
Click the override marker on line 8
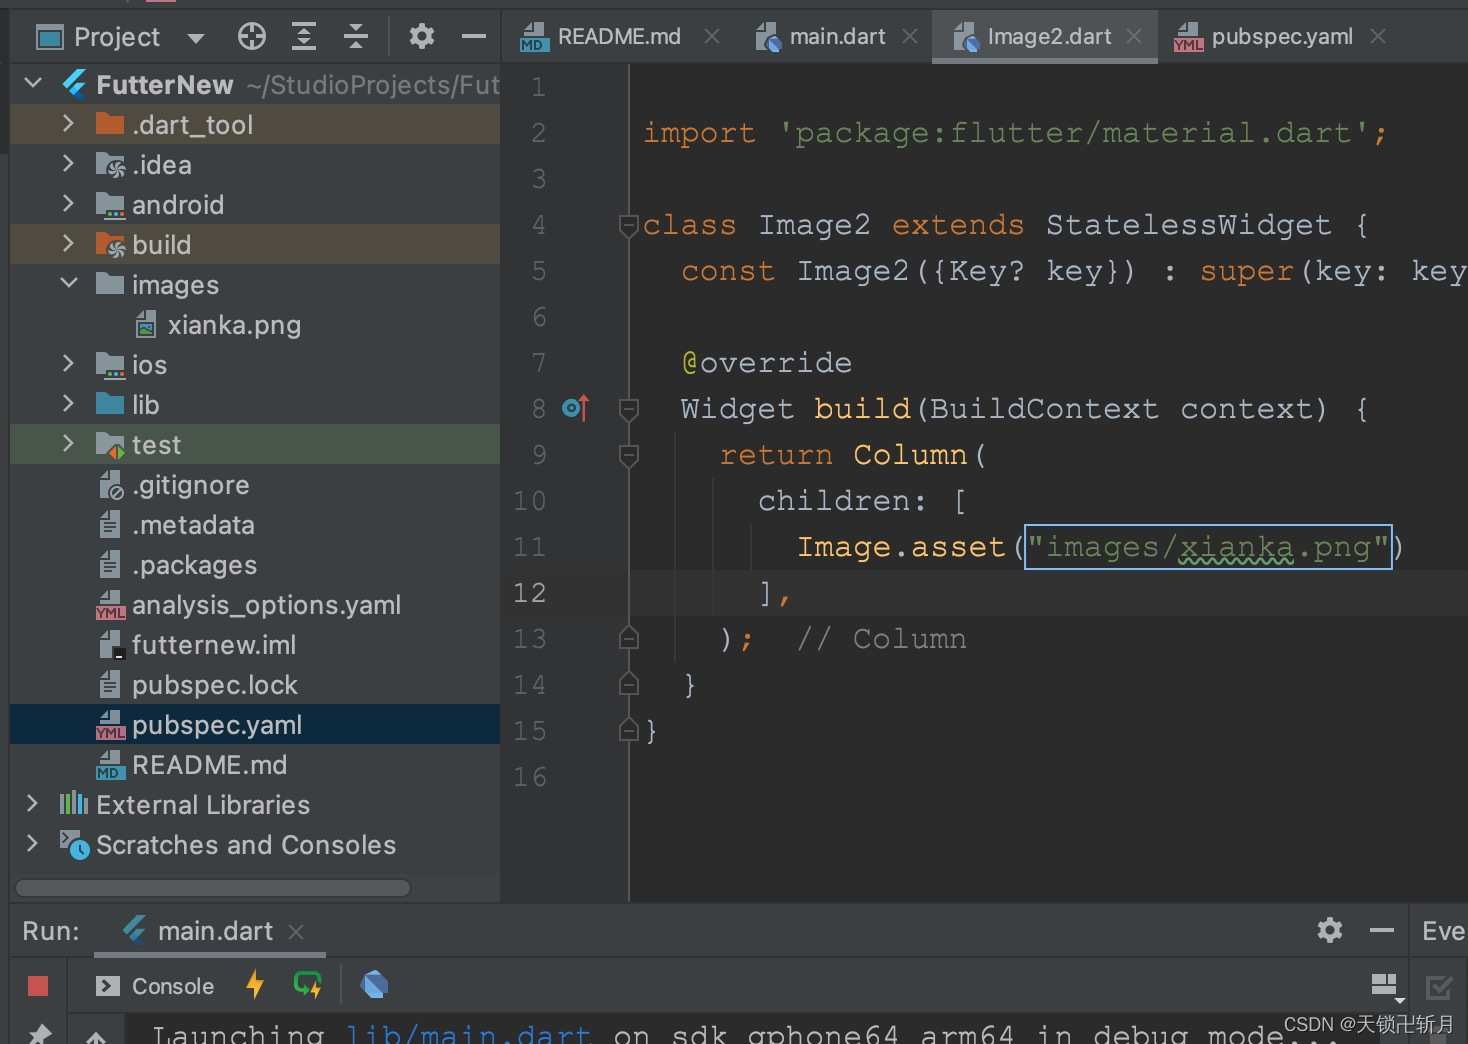575,408
